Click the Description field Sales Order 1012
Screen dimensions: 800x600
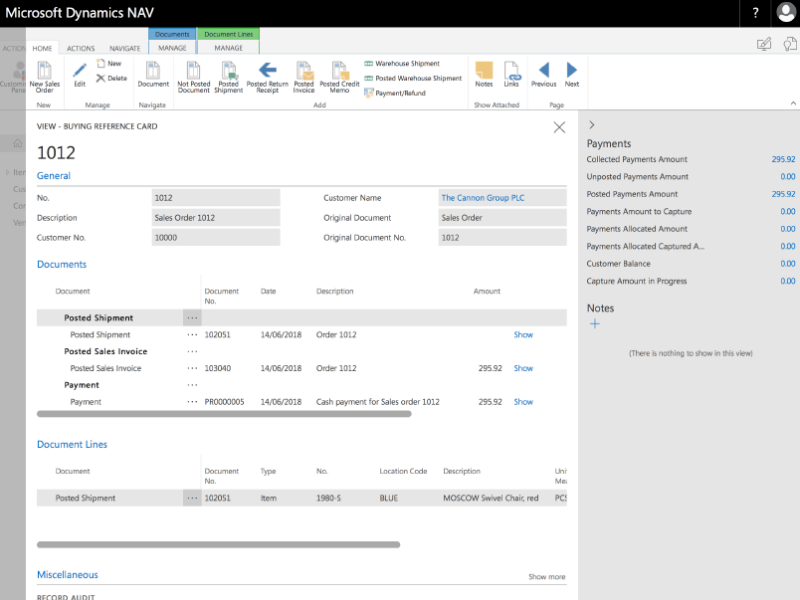point(216,218)
